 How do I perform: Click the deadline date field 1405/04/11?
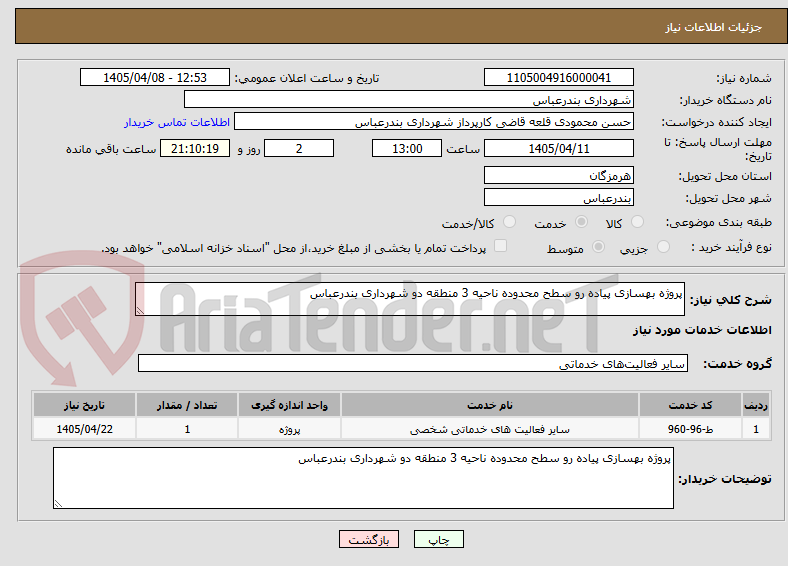[559, 148]
